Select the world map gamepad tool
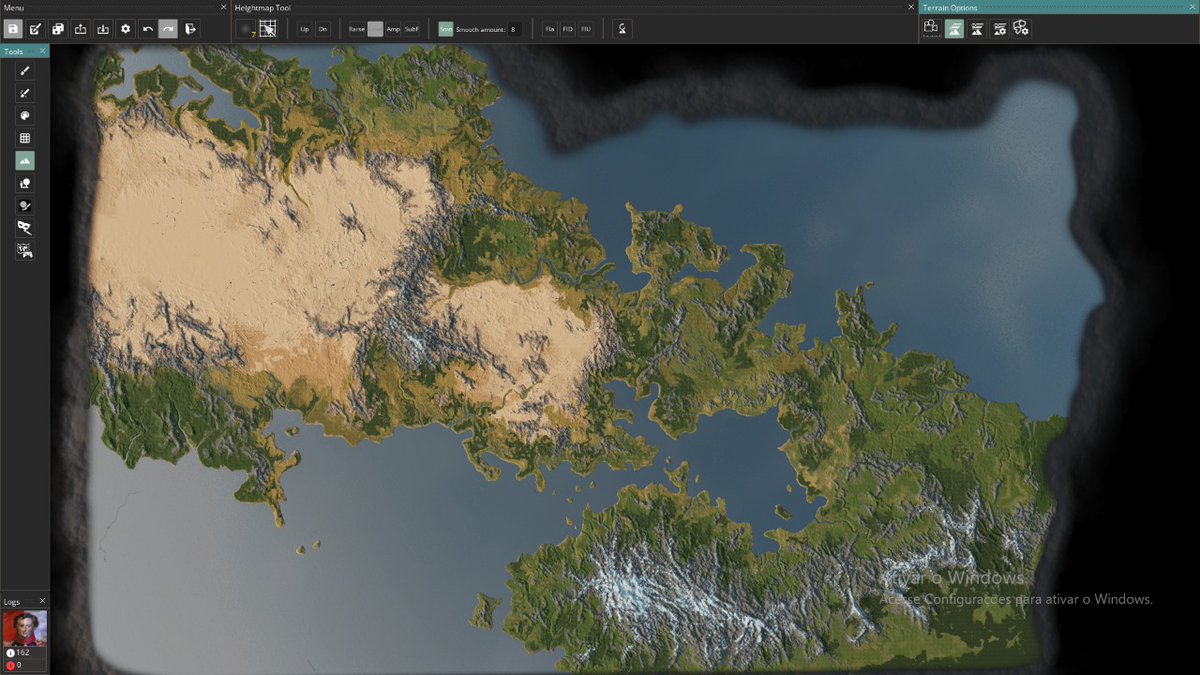1200x675 pixels. (x=25, y=250)
